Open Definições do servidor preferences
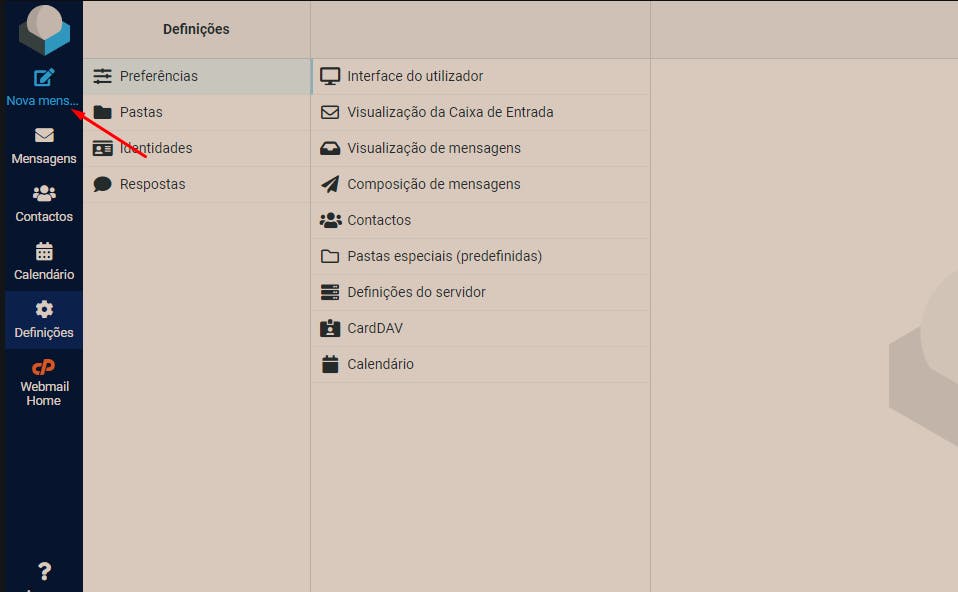This screenshot has width=958, height=592. tap(480, 293)
